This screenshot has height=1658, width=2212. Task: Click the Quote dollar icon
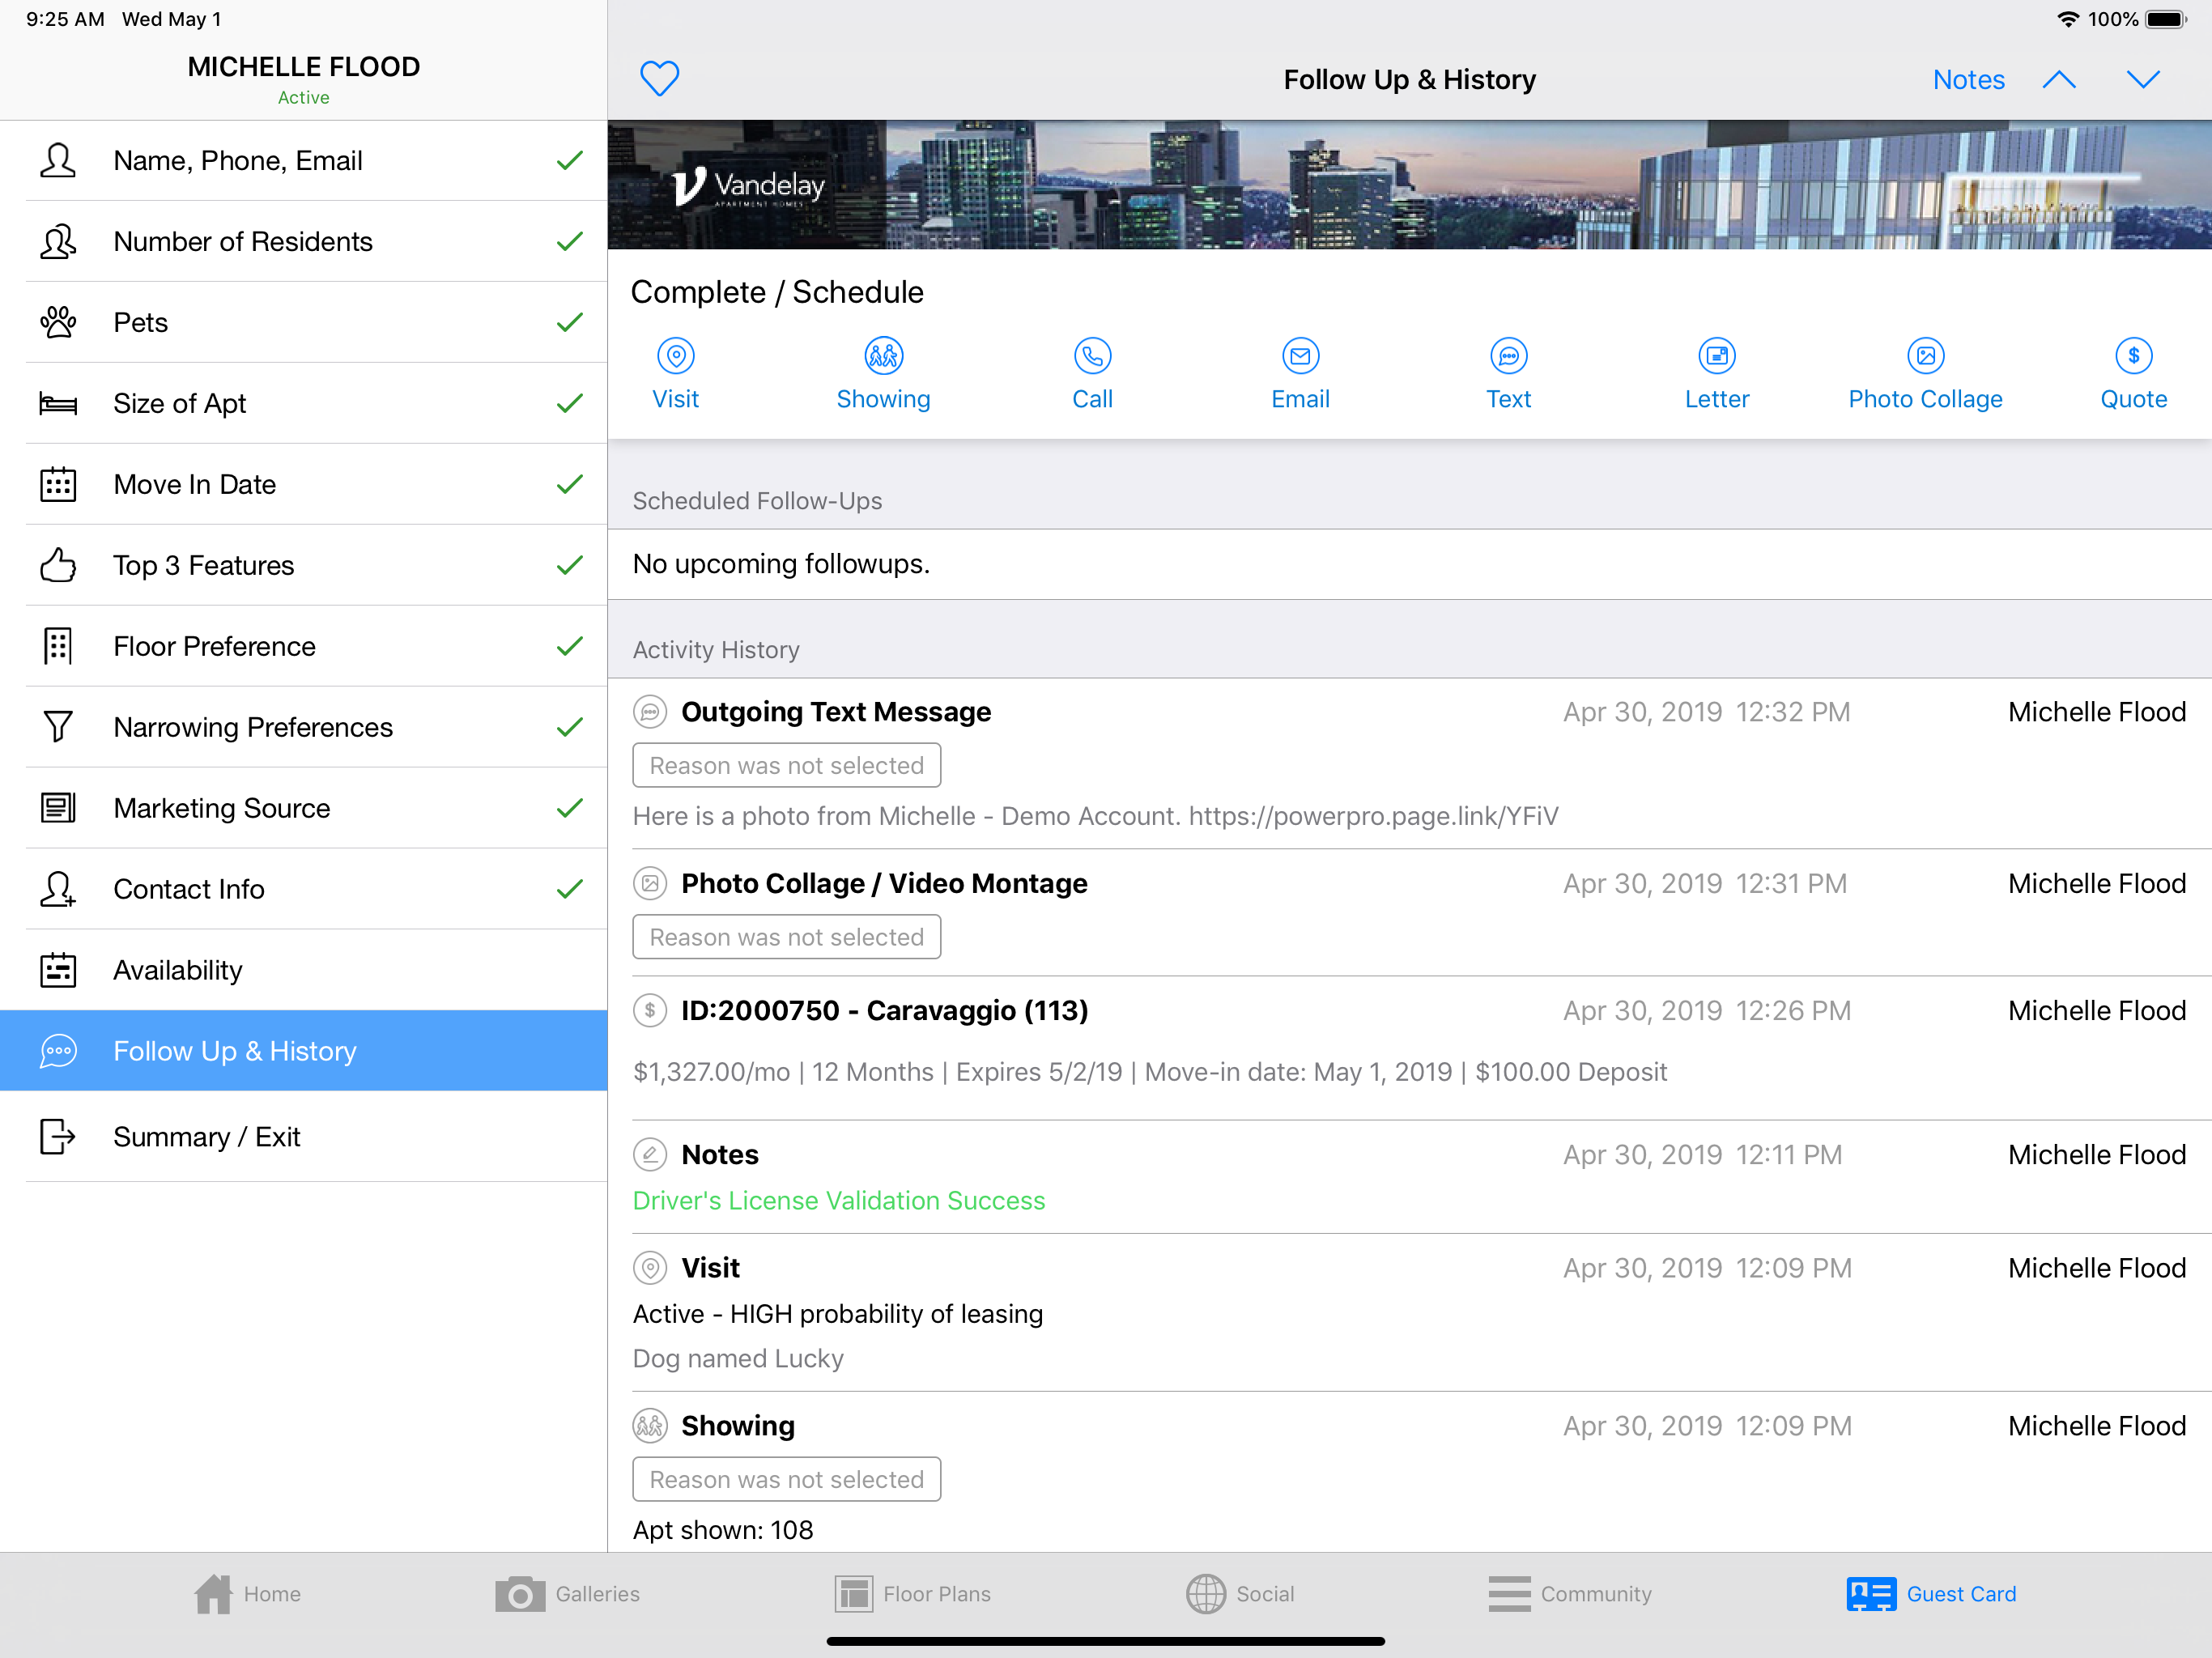[x=2134, y=355]
